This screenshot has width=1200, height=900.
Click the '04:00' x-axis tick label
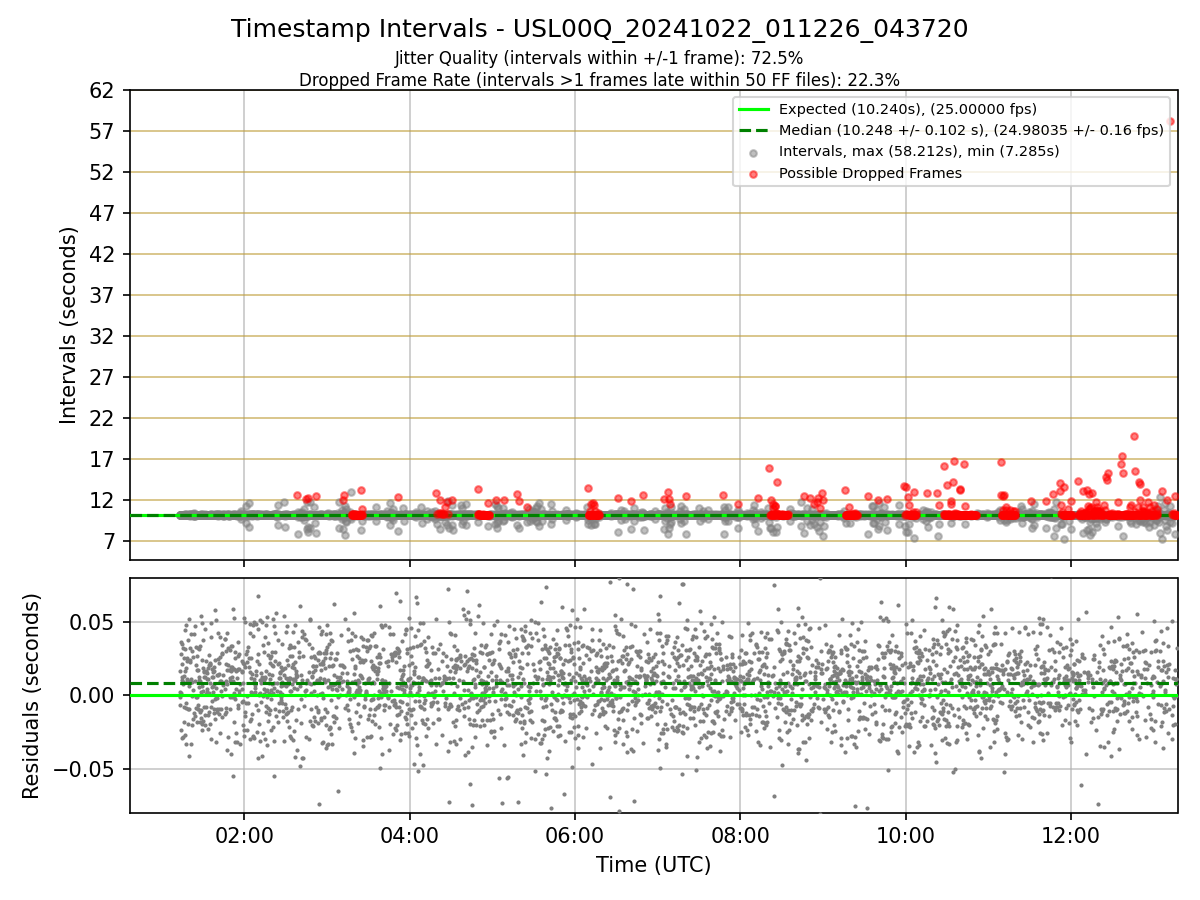click(x=409, y=834)
